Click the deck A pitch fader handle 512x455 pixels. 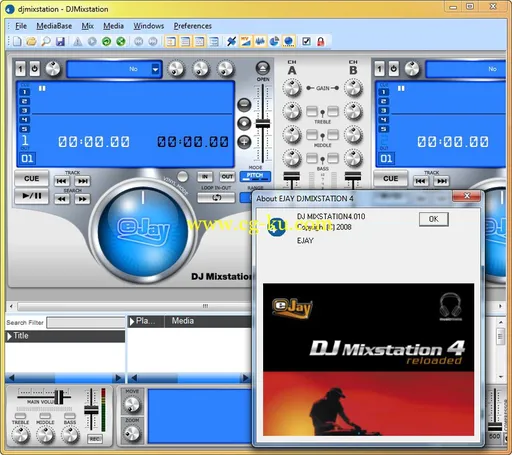click(x=263, y=123)
